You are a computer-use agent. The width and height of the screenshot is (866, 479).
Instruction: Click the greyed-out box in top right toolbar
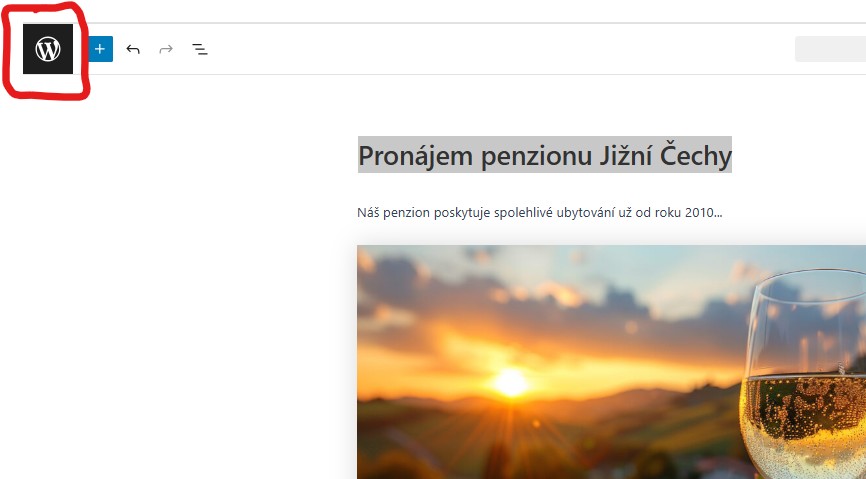pos(830,49)
